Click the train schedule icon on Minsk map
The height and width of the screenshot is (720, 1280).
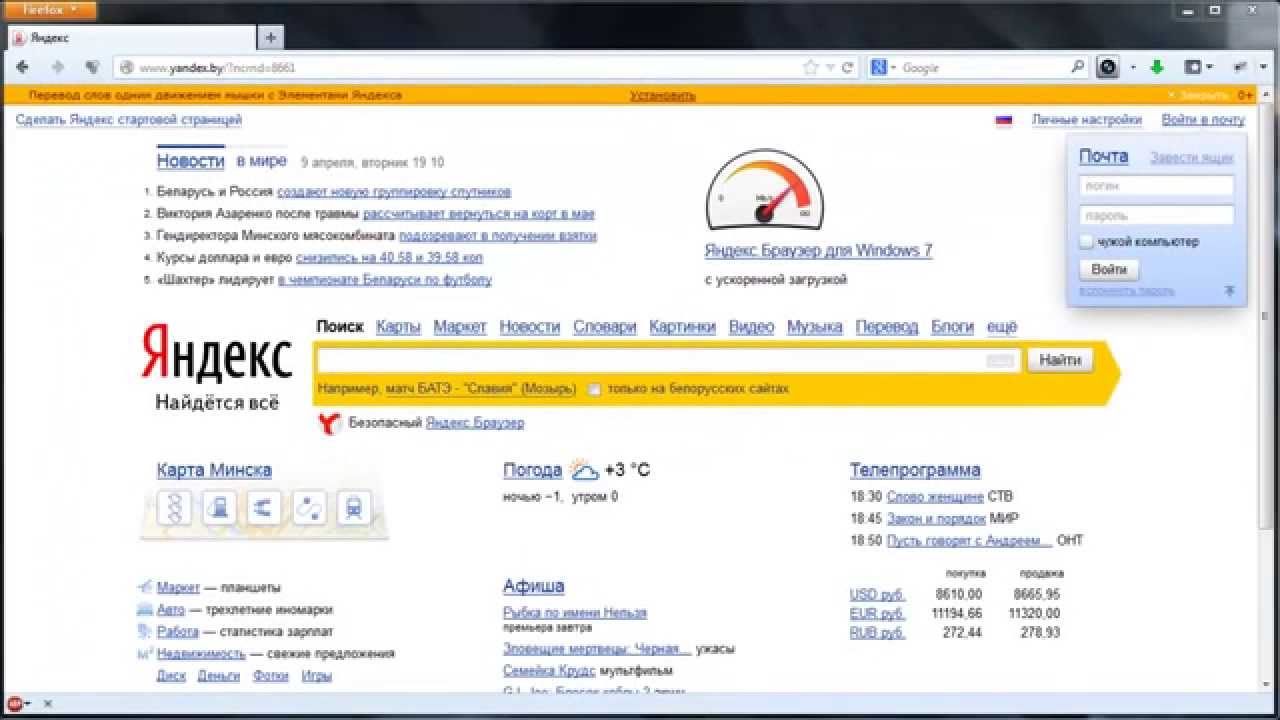354,508
